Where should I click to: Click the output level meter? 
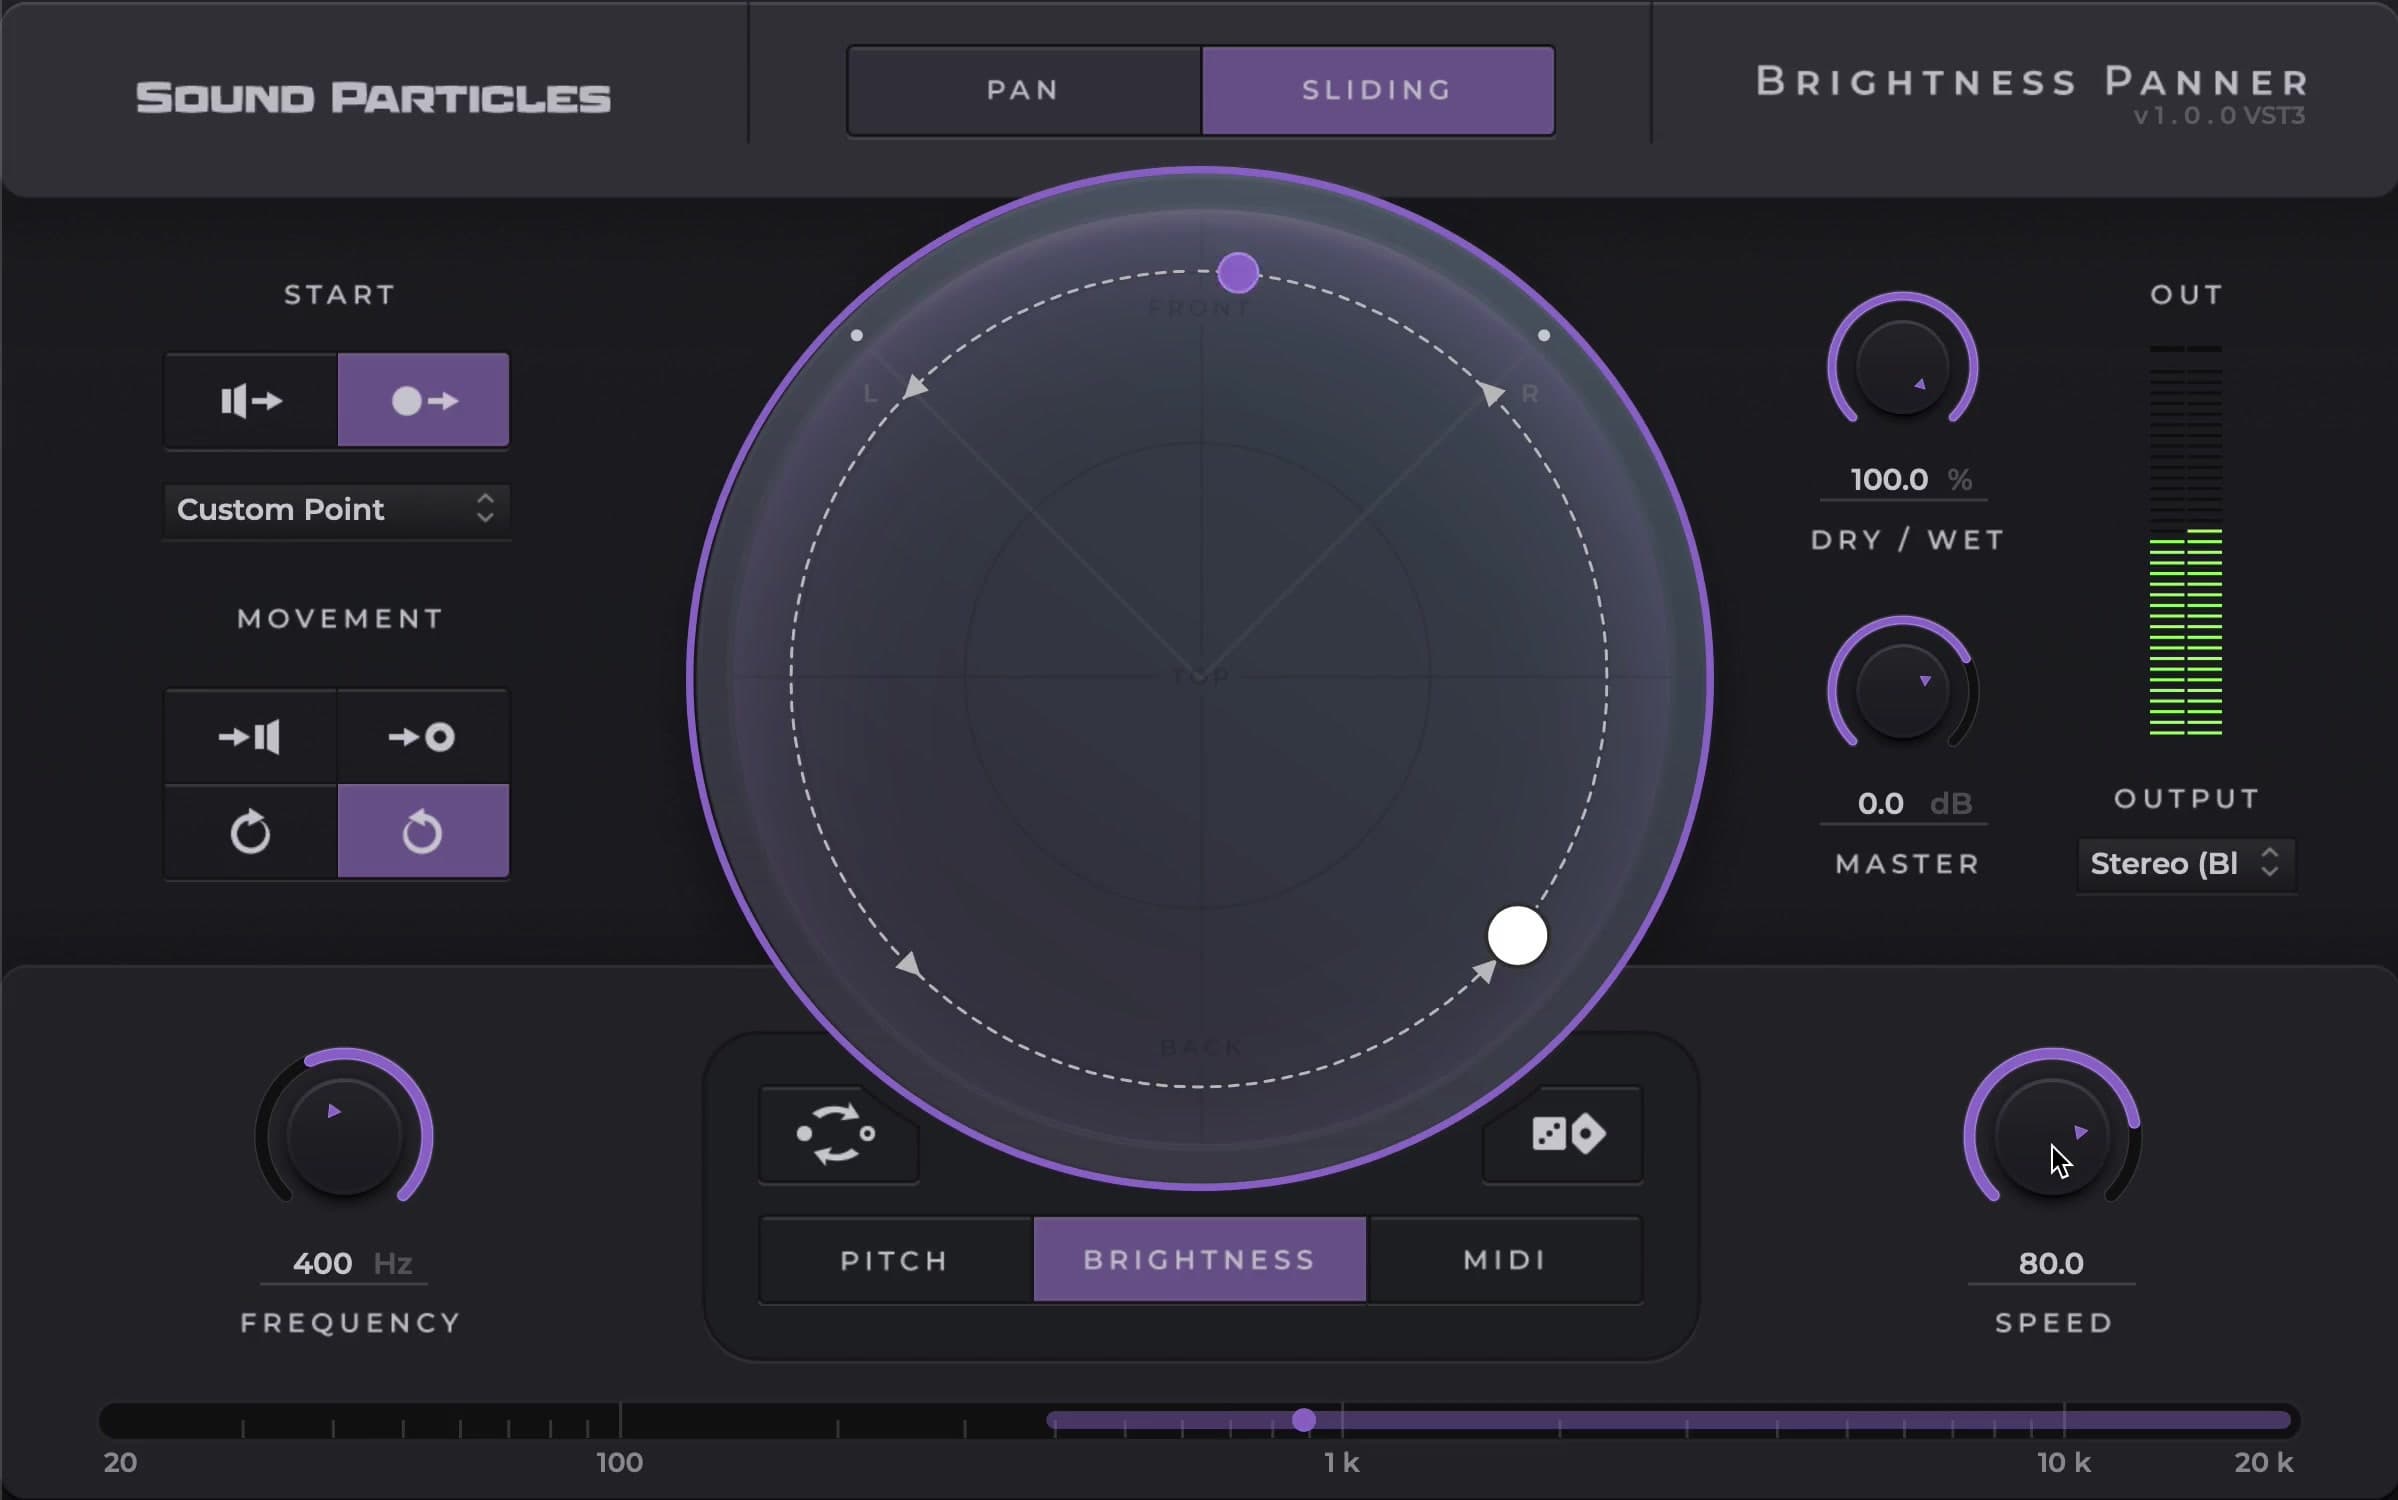pyautogui.click(x=2186, y=541)
